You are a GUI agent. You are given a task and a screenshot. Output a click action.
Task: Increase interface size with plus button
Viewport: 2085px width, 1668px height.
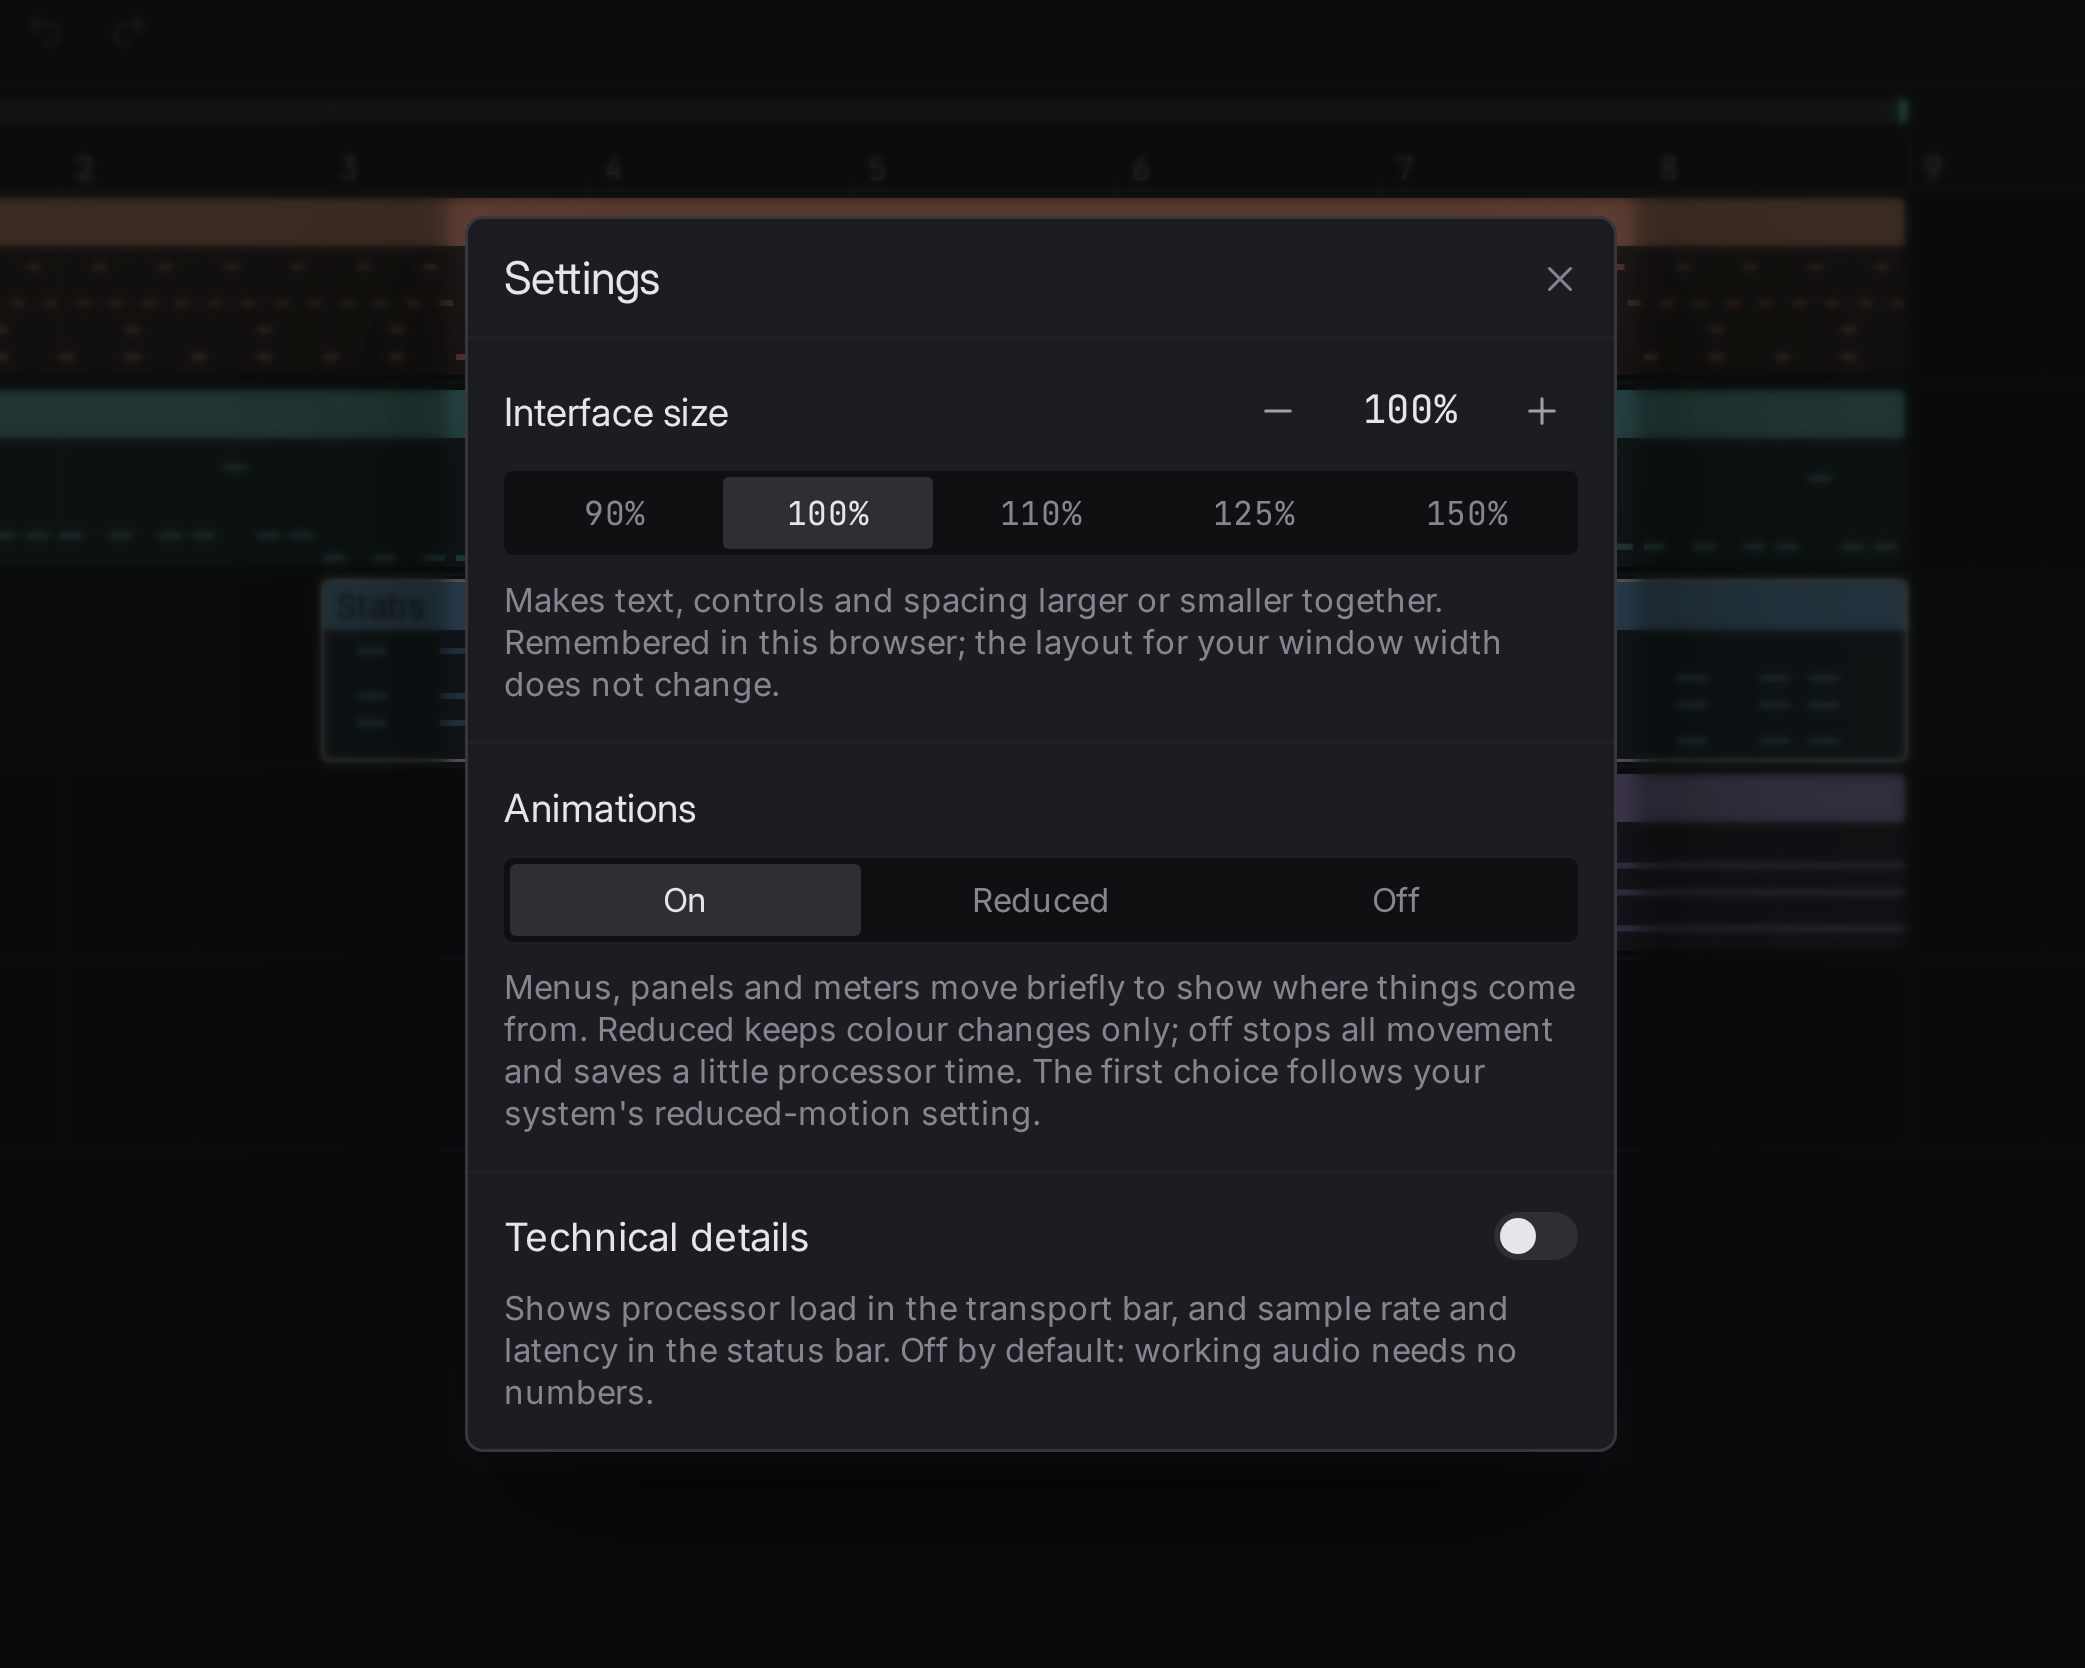click(1541, 411)
